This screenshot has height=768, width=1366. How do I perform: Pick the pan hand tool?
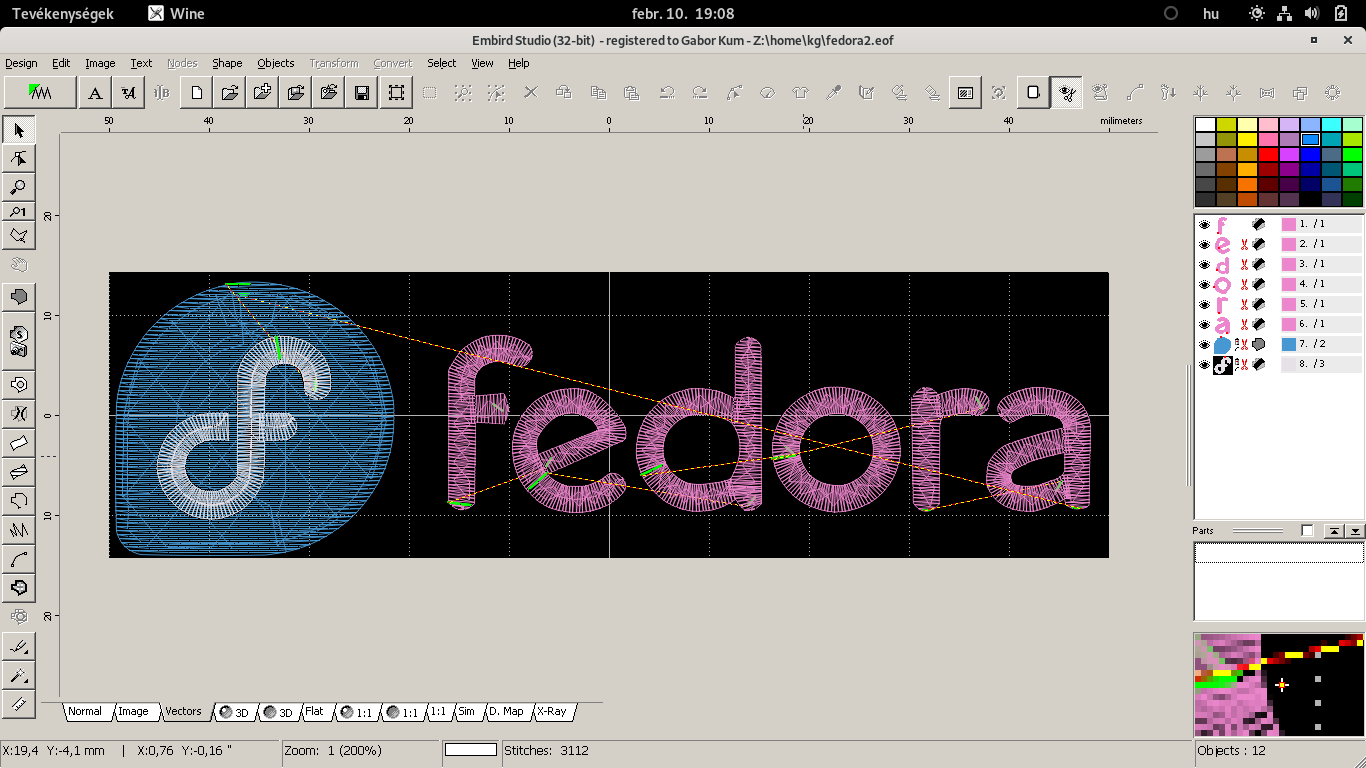(19, 265)
